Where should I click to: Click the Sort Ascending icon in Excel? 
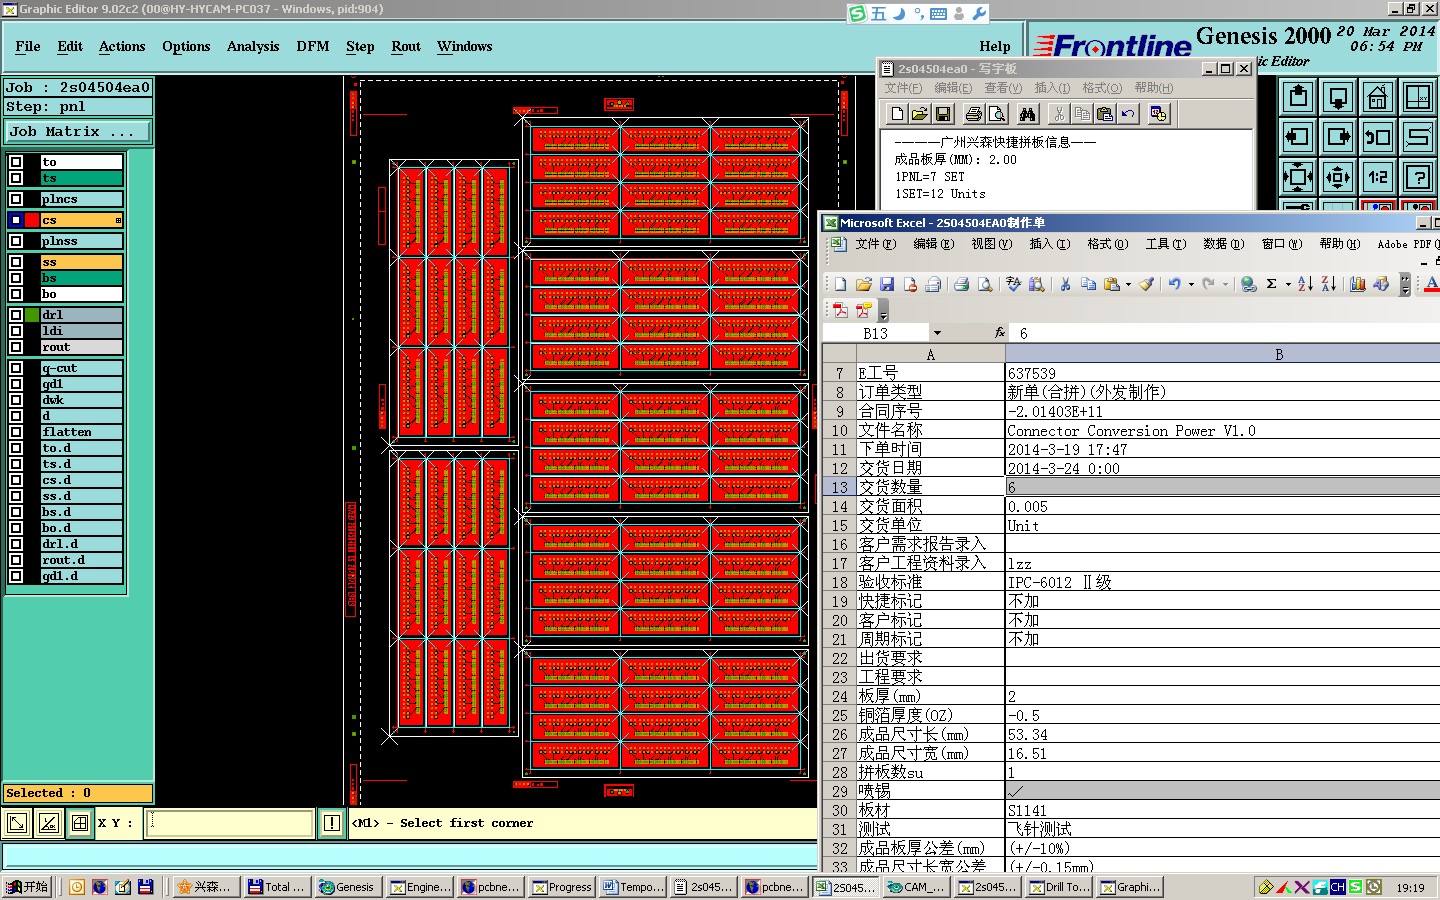(x=1305, y=284)
